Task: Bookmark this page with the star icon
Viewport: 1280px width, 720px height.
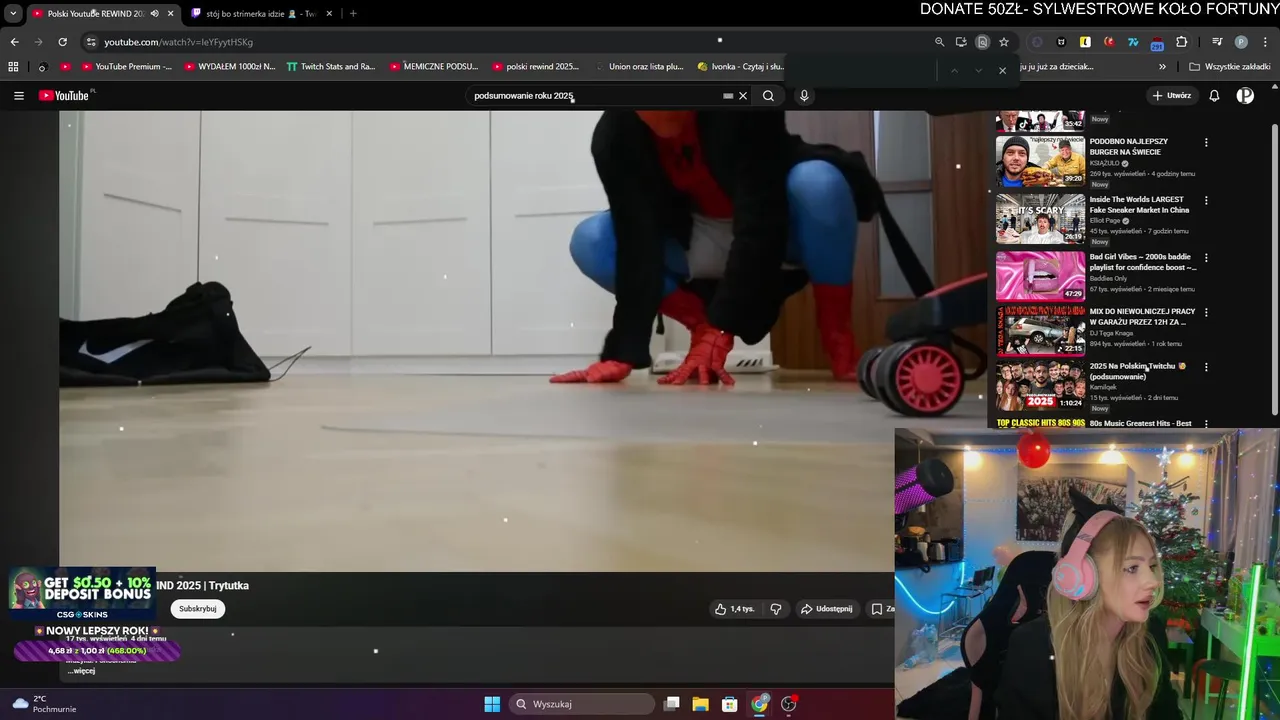Action: 1004,42
